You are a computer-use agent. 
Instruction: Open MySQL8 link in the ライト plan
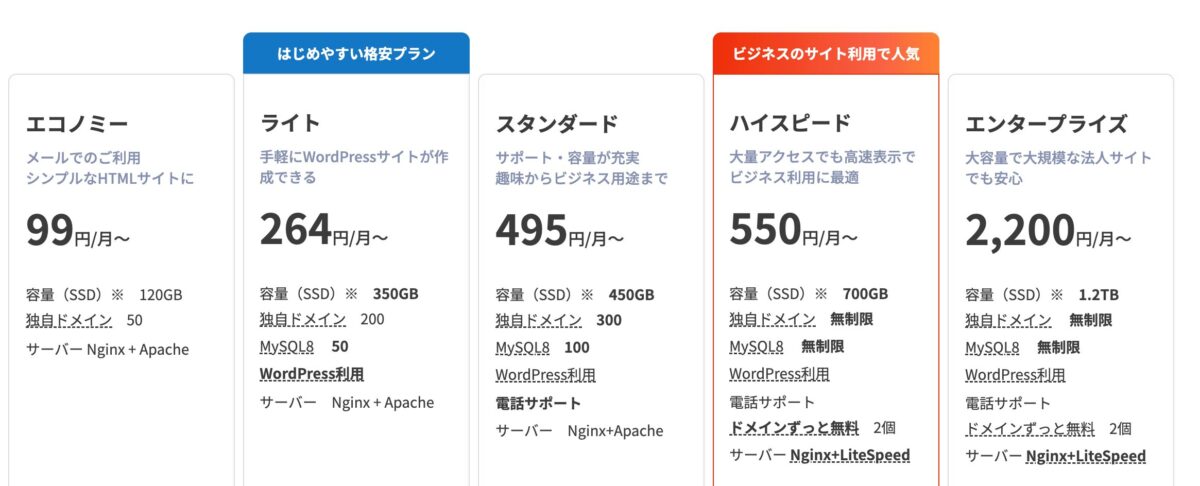coord(287,347)
